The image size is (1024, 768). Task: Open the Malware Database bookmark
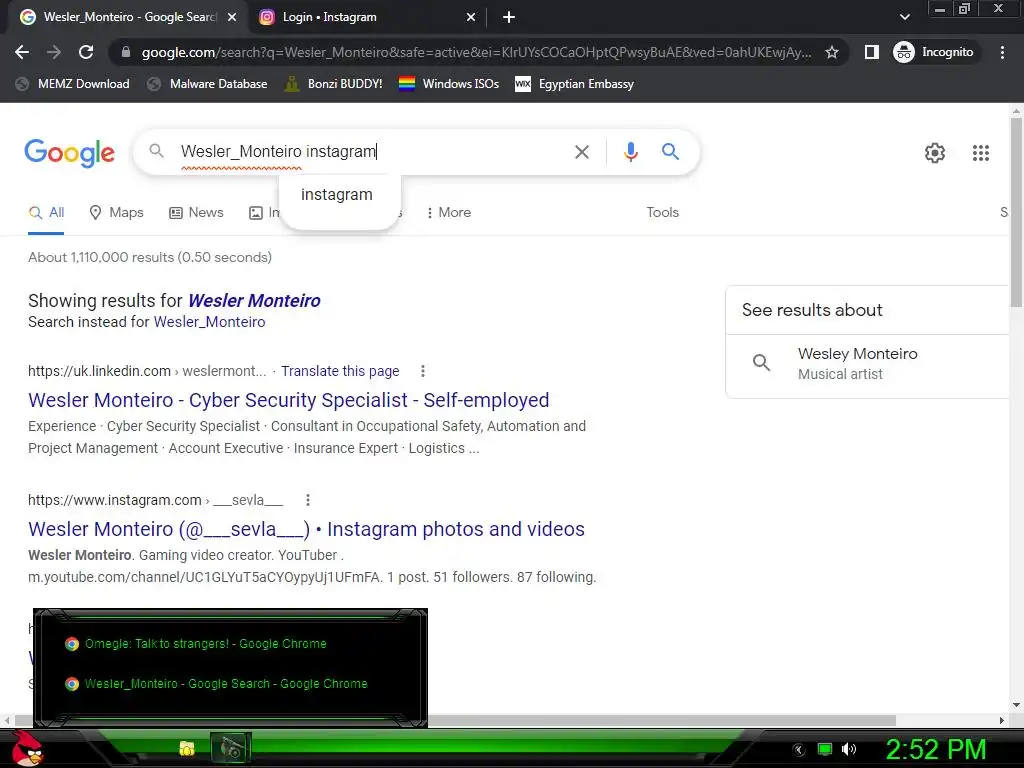click(x=208, y=84)
